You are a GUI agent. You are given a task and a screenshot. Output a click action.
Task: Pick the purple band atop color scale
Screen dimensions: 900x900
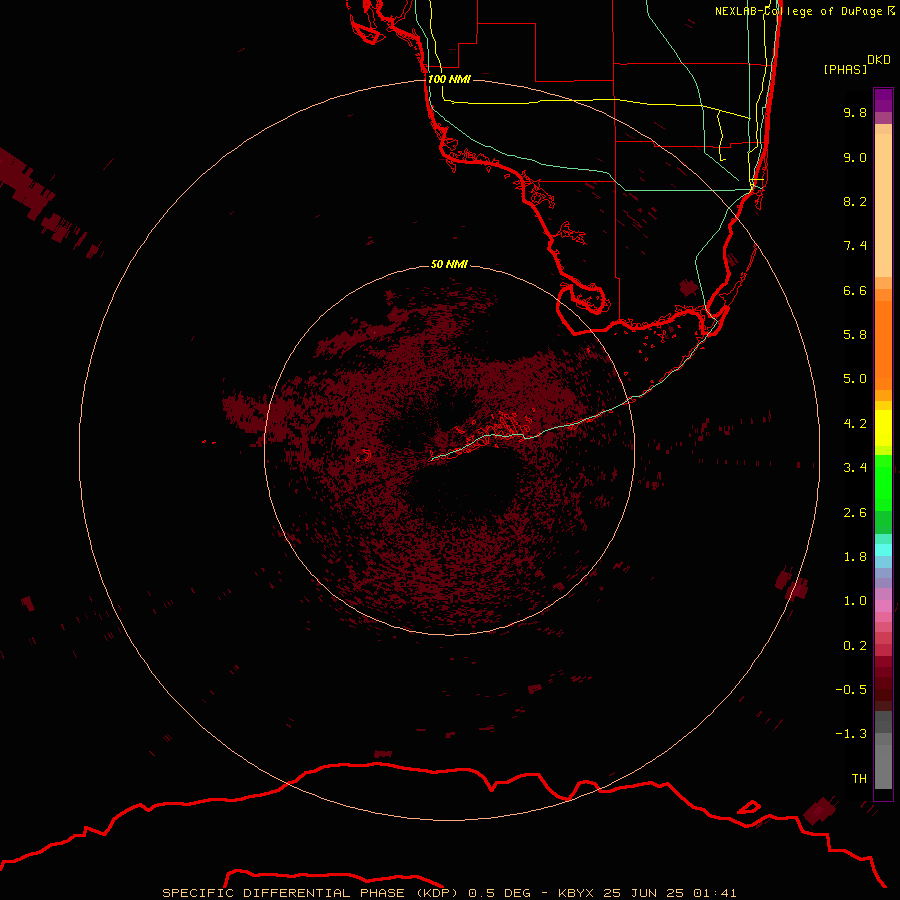[x=883, y=100]
